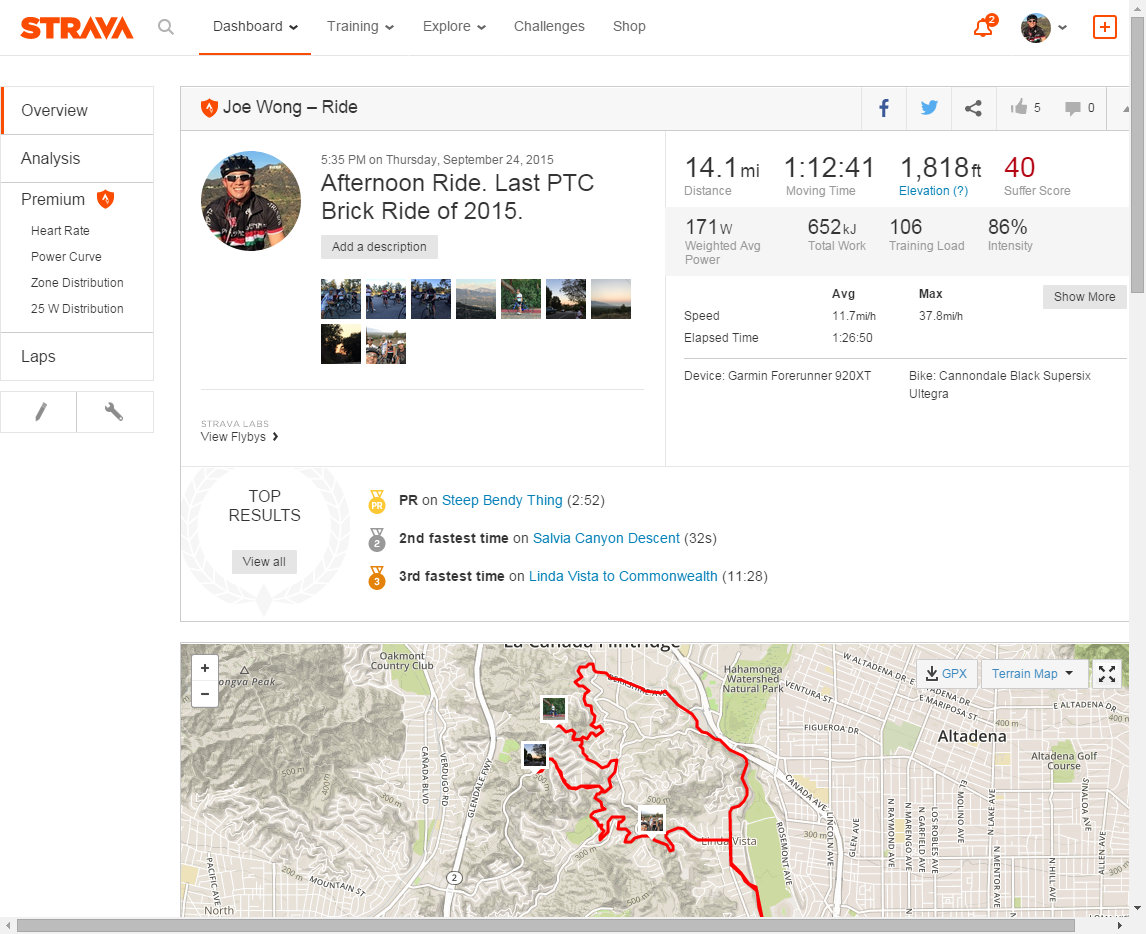Open the Terrain Map dropdown
The image size is (1146, 934).
pos(1033,674)
